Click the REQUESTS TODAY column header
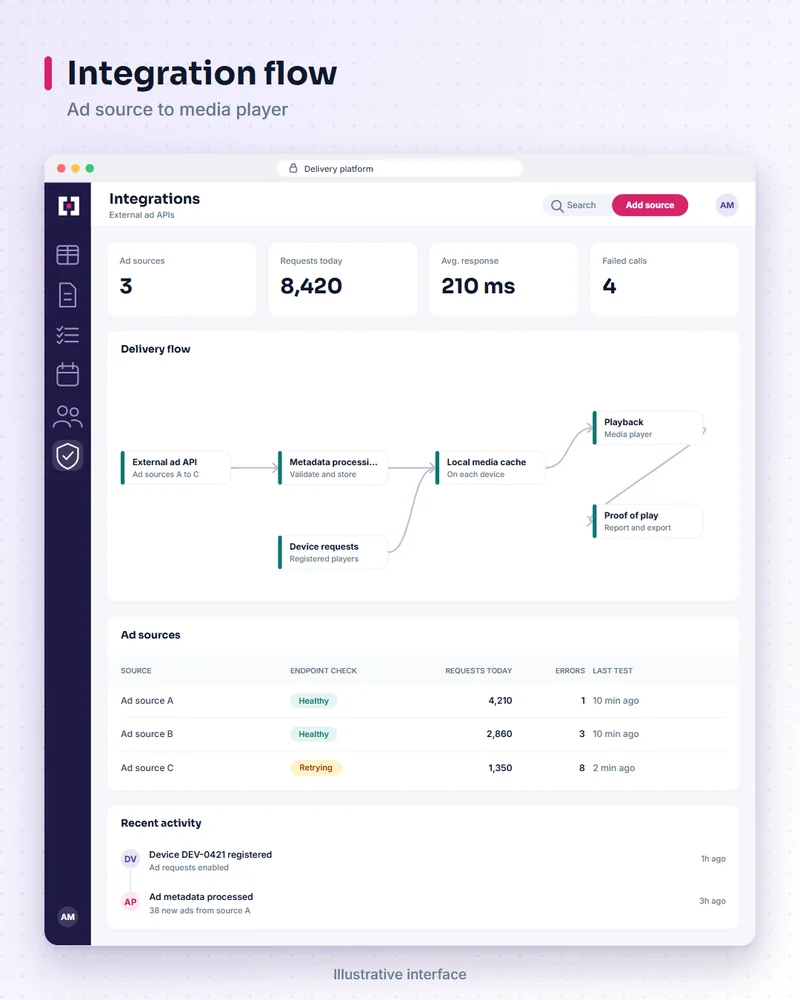 coord(478,671)
